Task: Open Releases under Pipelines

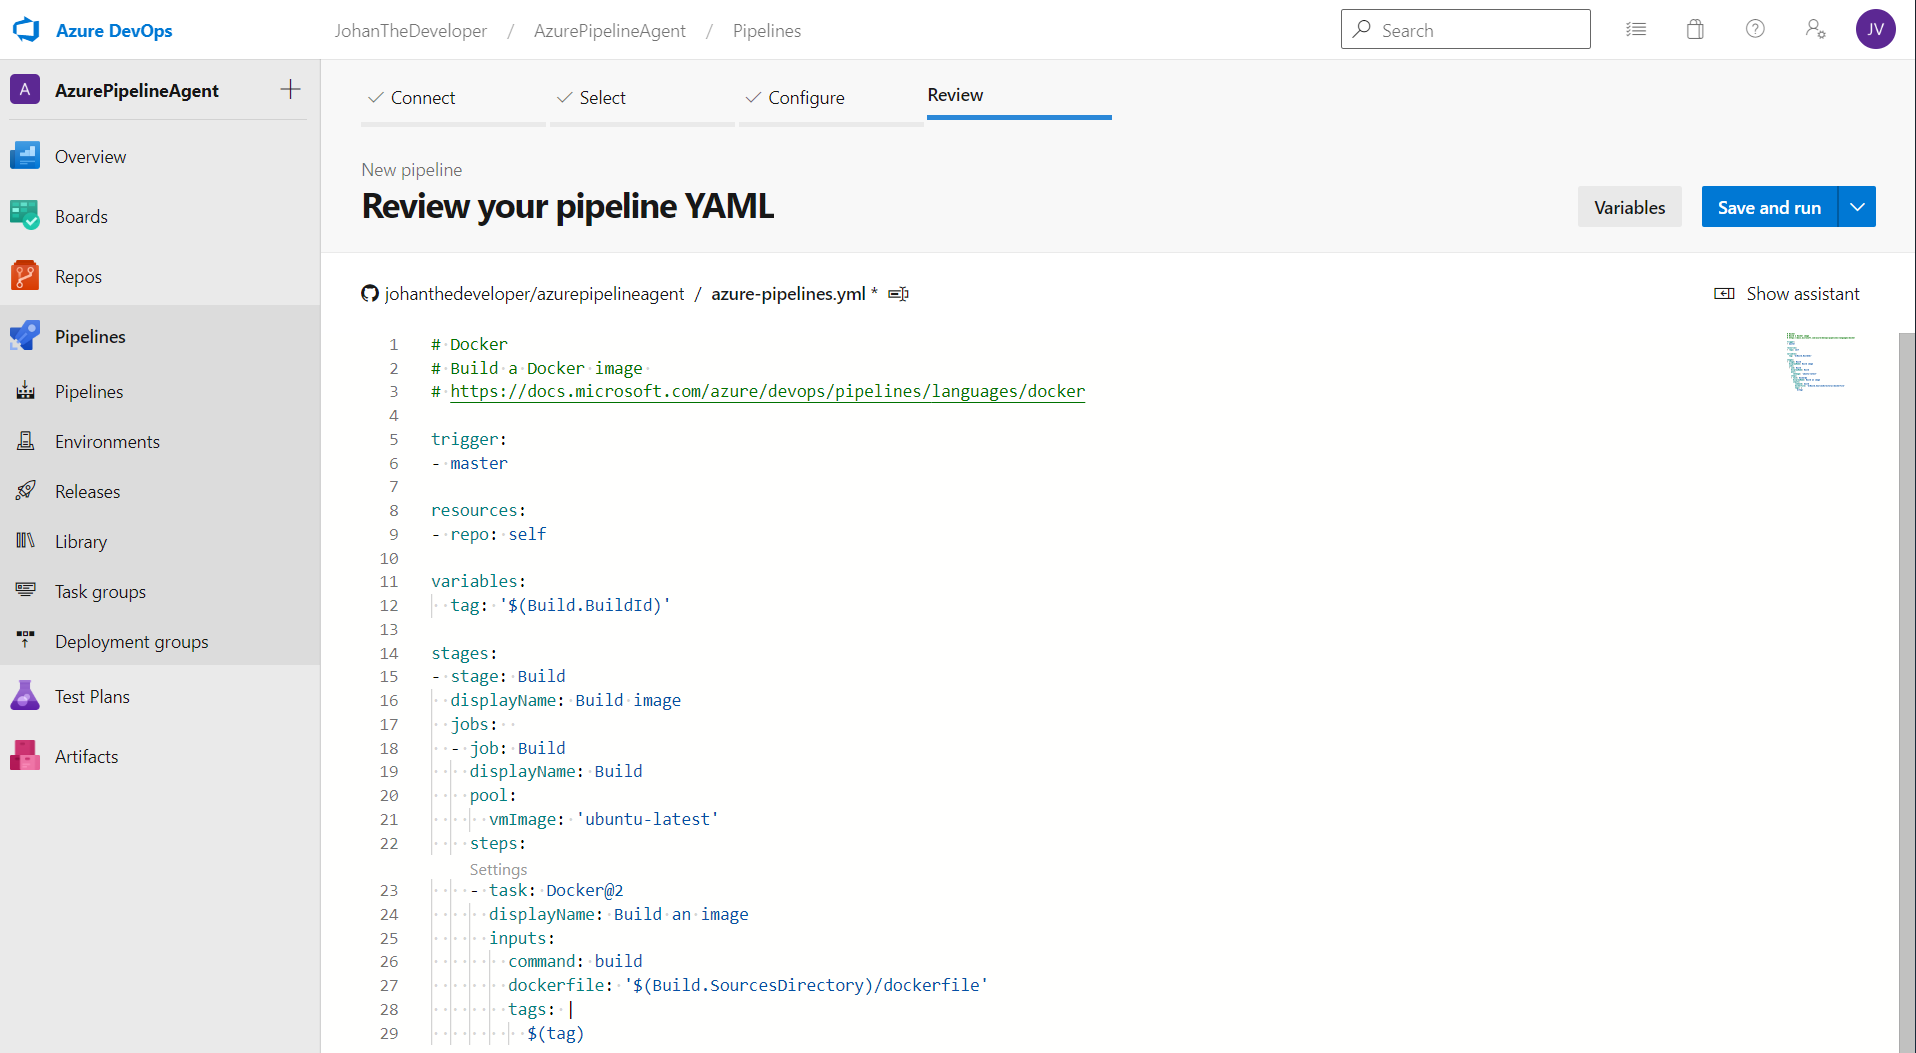Action: (160, 491)
